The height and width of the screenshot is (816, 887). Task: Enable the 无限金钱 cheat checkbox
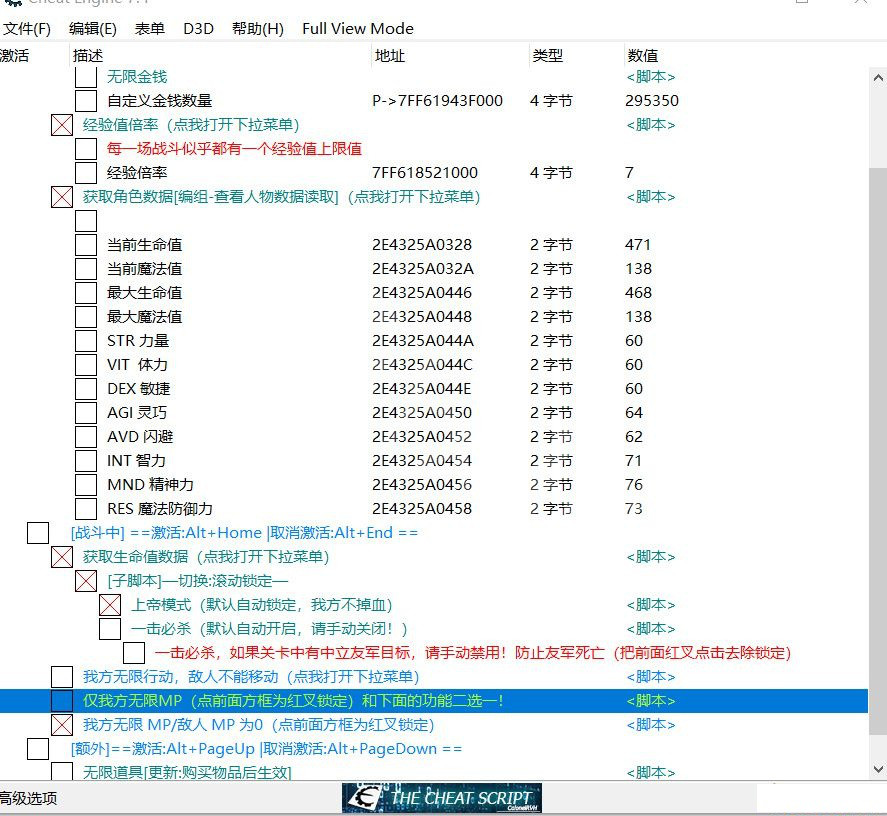(86, 77)
